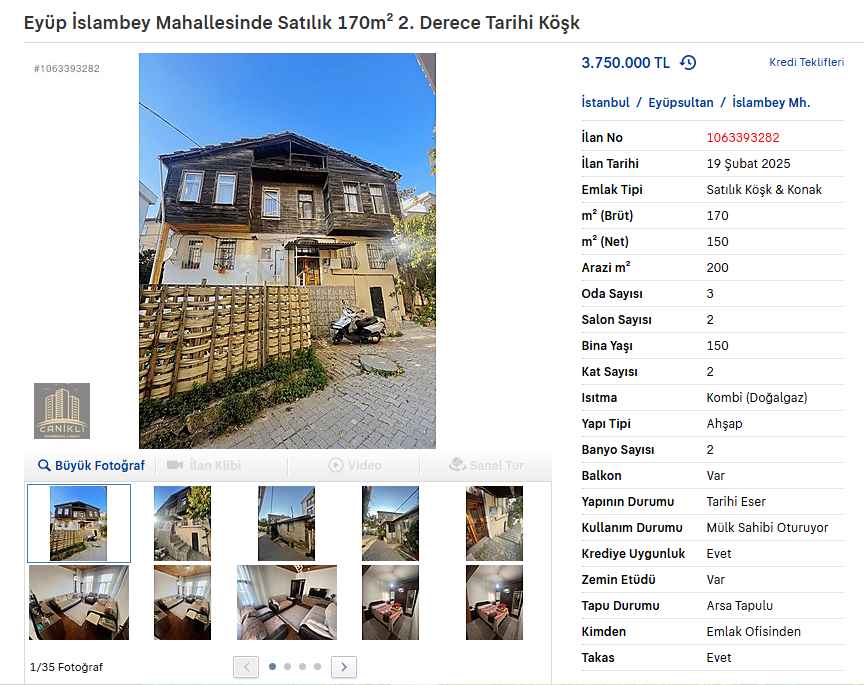Image resolution: width=864 pixels, height=685 pixels.
Task: Go to the next photo page arrow
Action: click(344, 667)
